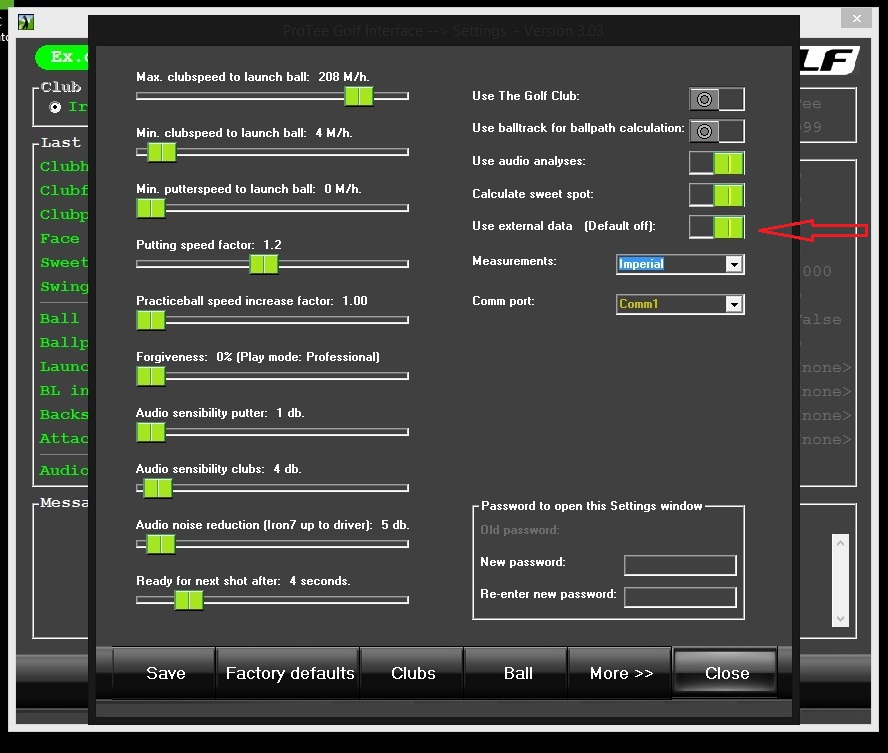Open the Clubs settings page
This screenshot has width=888, height=753.
point(413,673)
